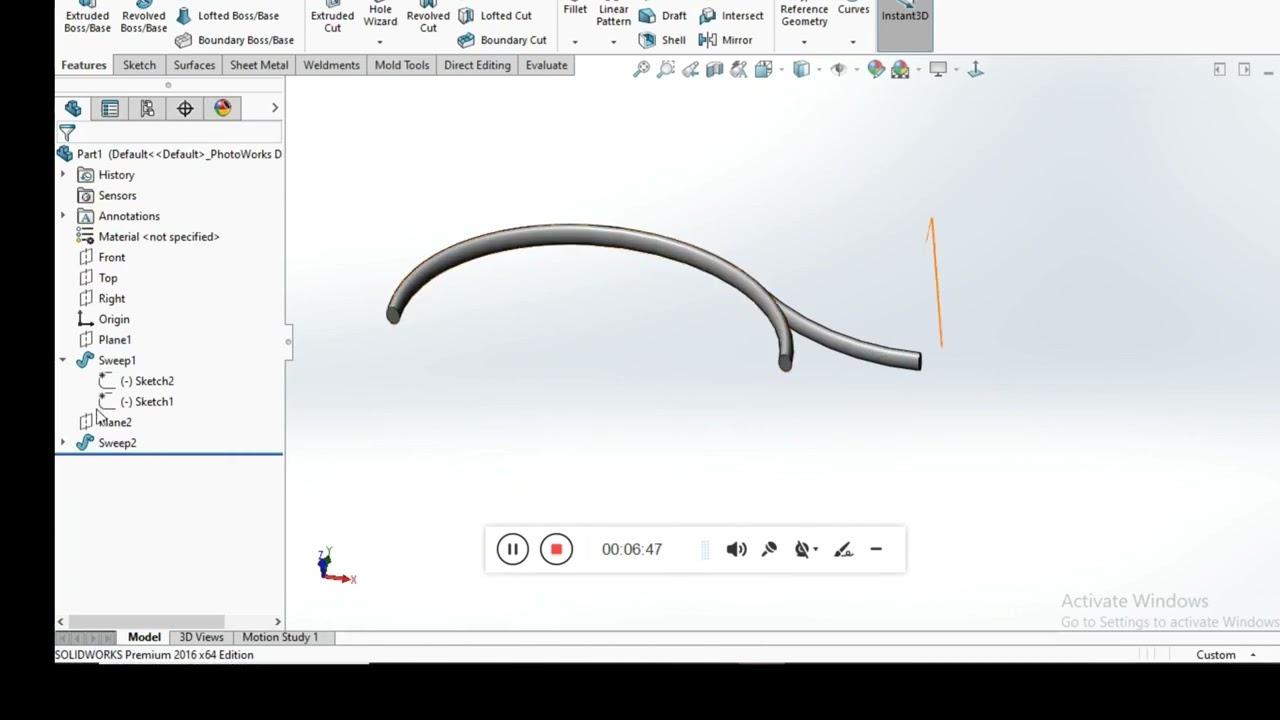
Task: Choose the Boundary Cut tool
Action: pos(502,40)
